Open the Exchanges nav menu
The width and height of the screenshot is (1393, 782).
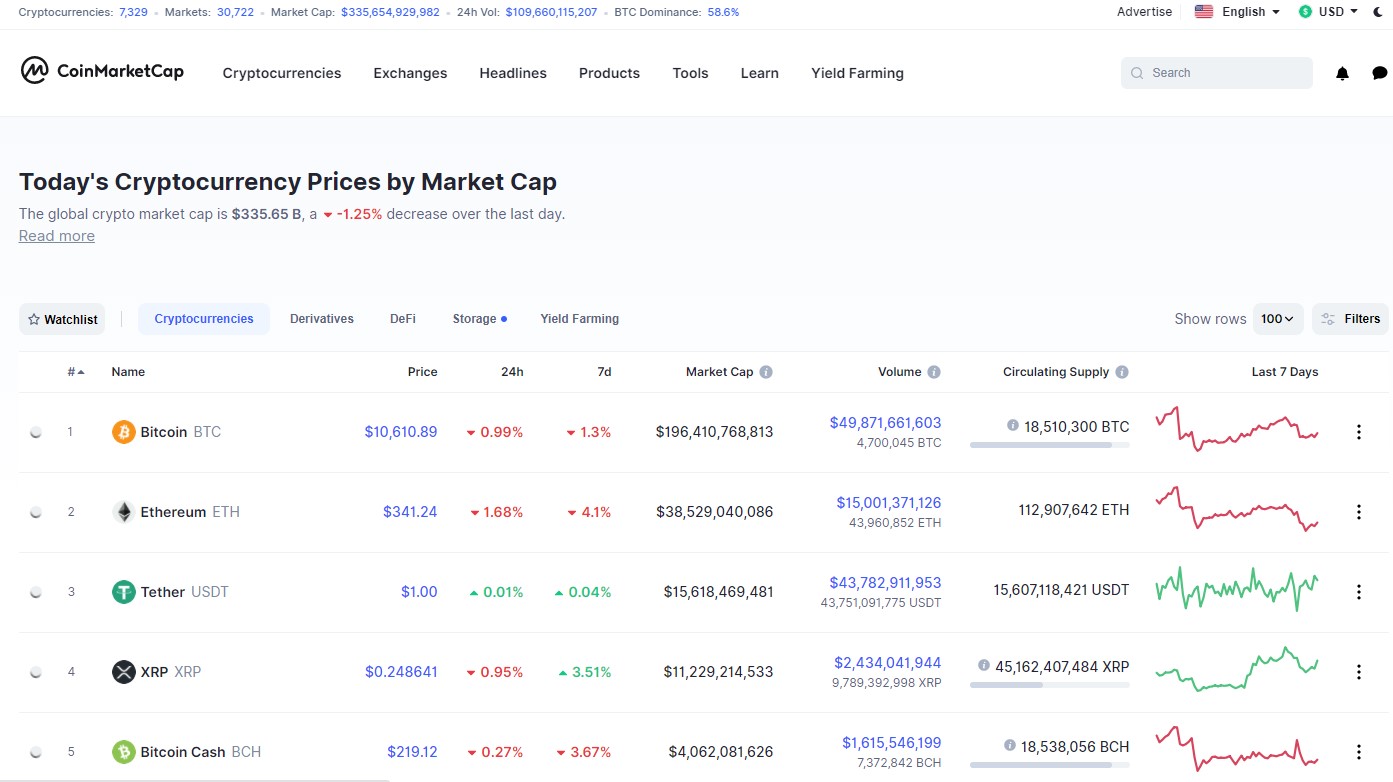click(410, 73)
